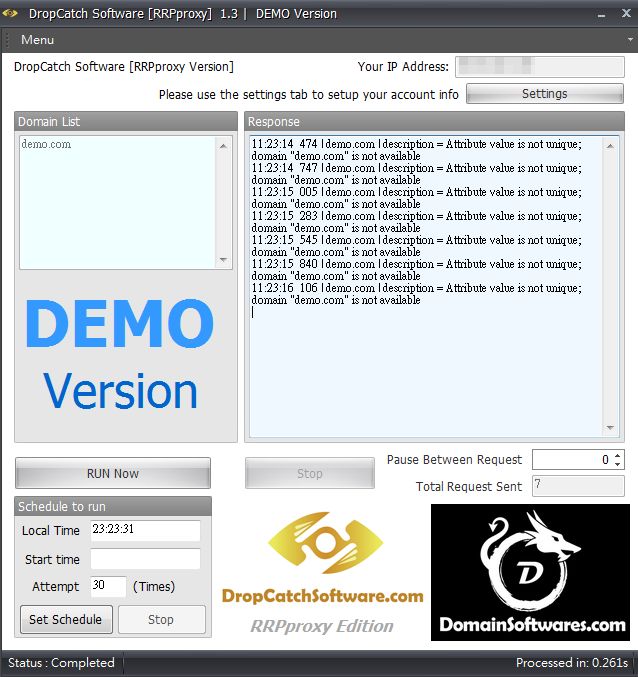
Task: Click the Domain List panel header
Action: pyautogui.click(x=126, y=121)
